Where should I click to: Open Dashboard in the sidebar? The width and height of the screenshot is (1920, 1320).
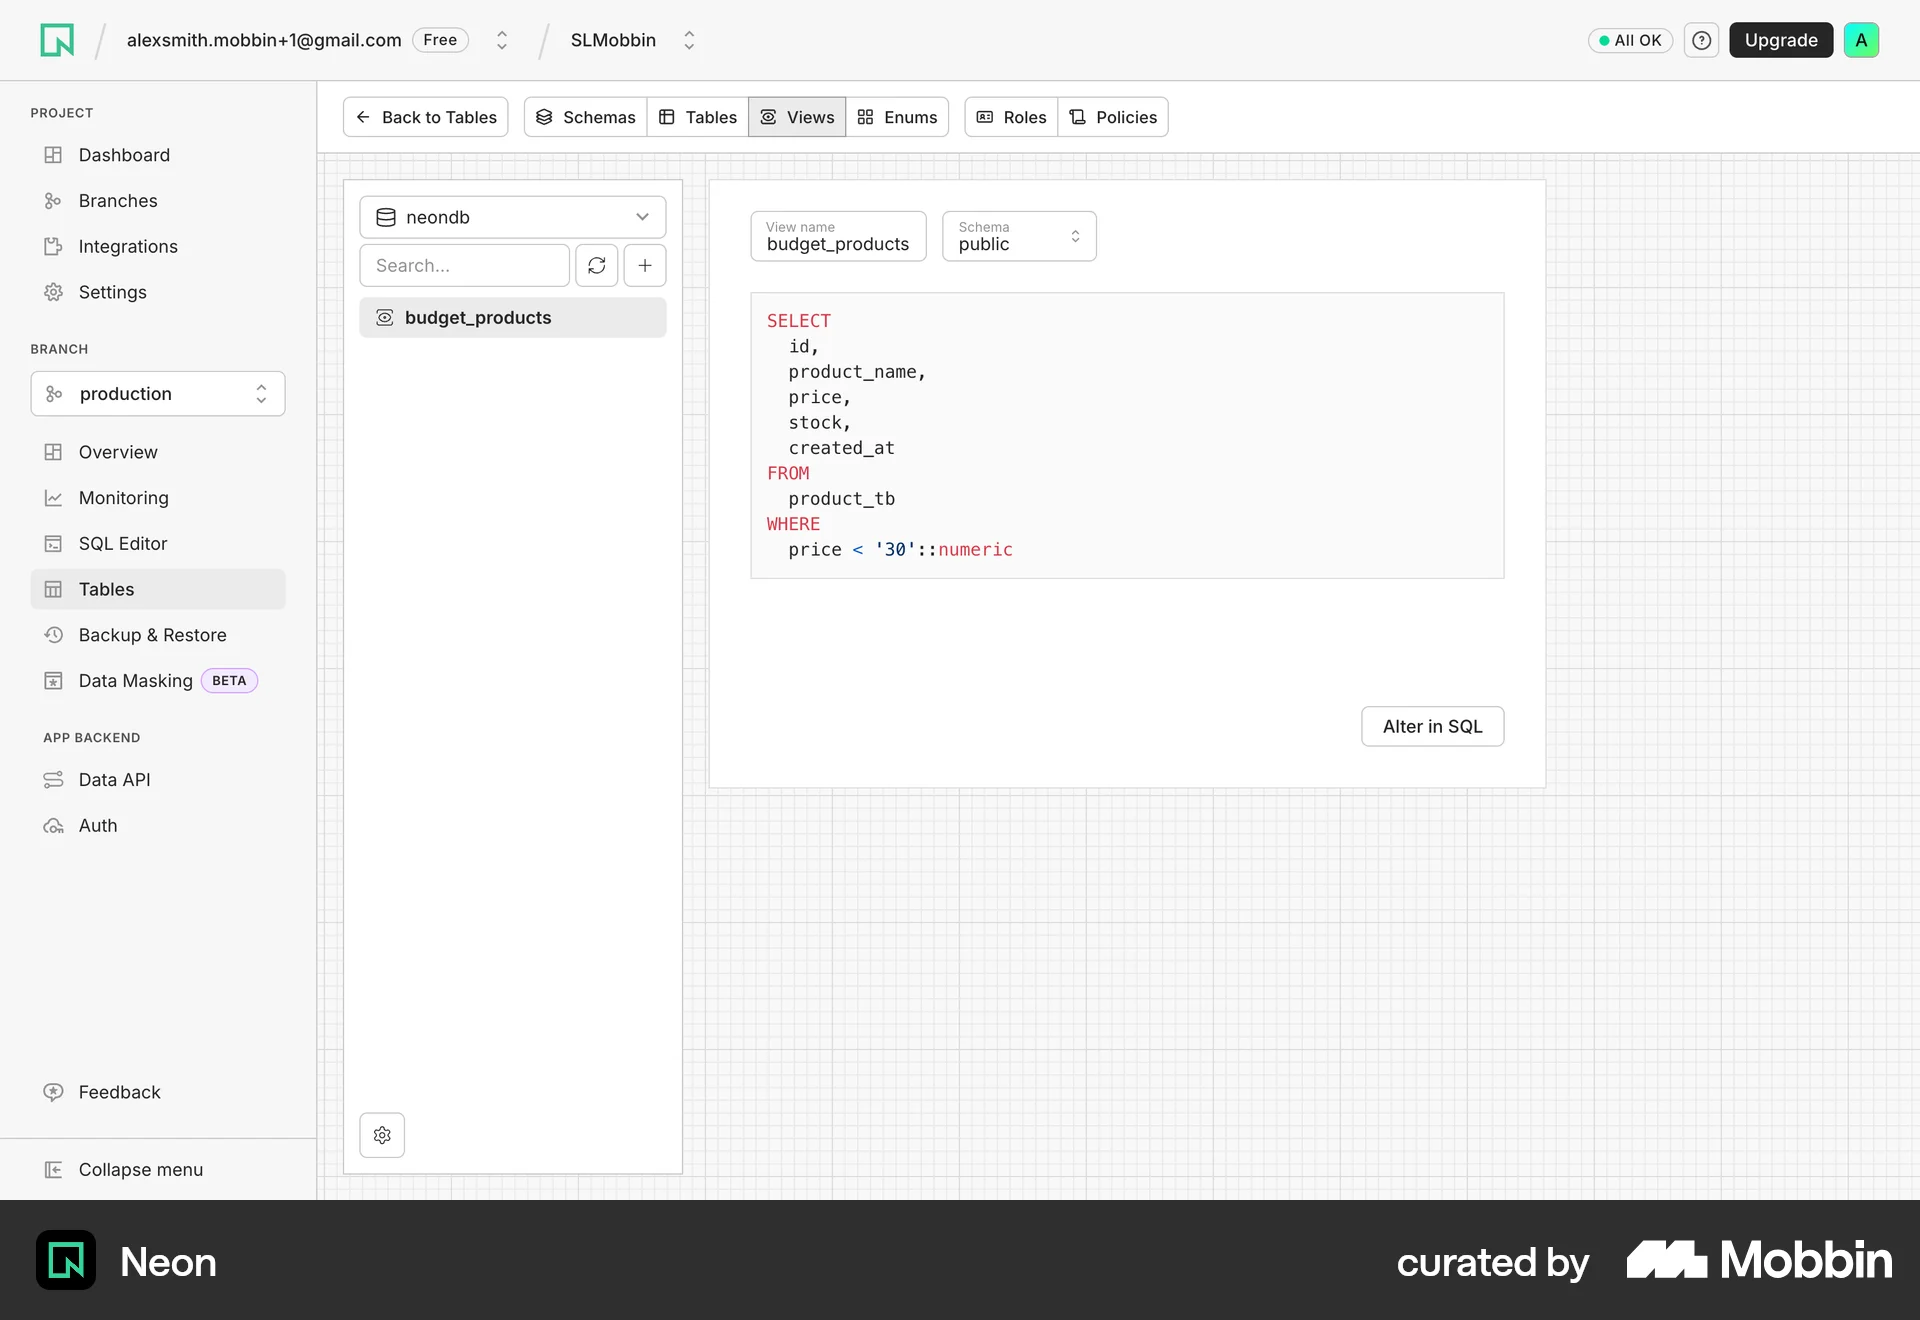point(158,155)
